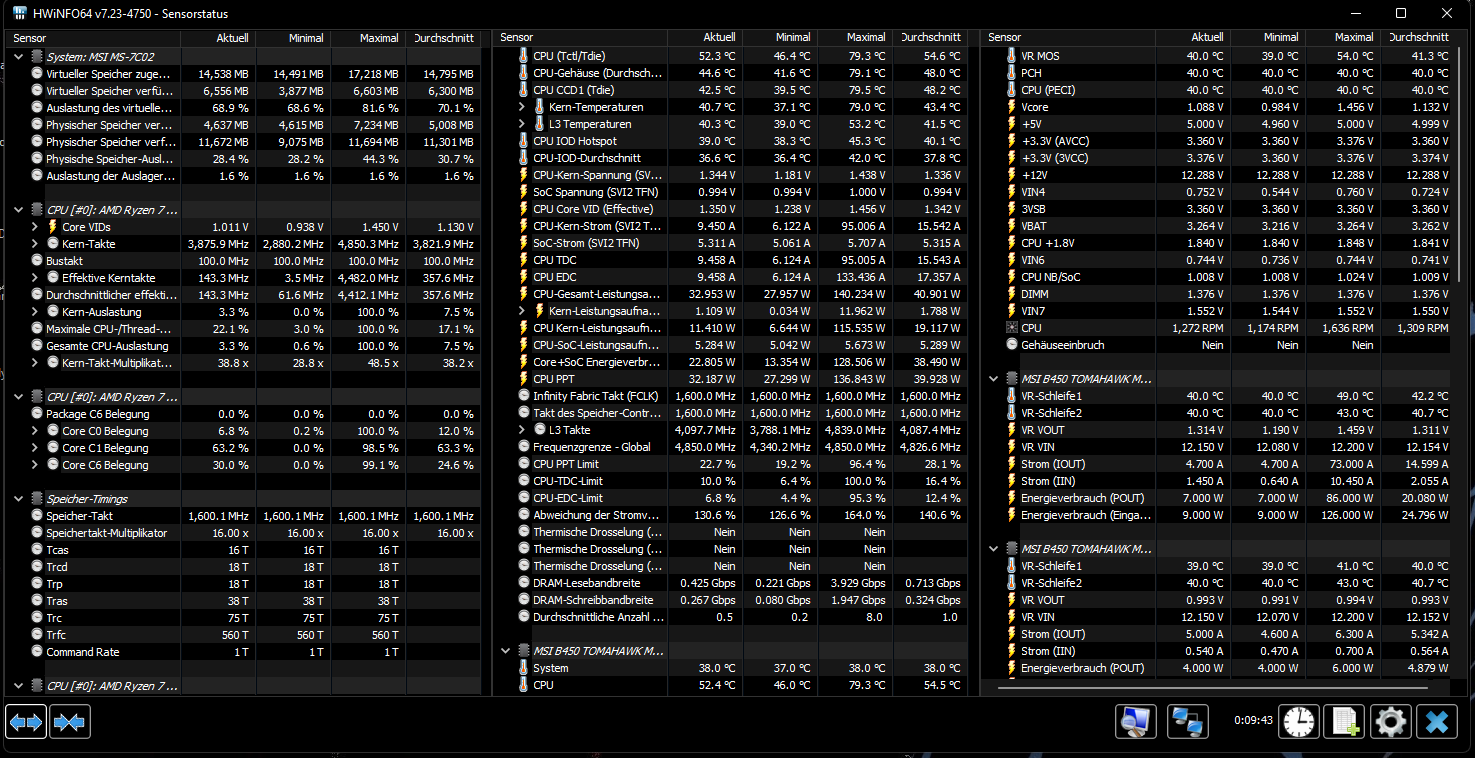Click the 17,218 MB maximal value
Image resolution: width=1475 pixels, height=758 pixels.
[372, 74]
